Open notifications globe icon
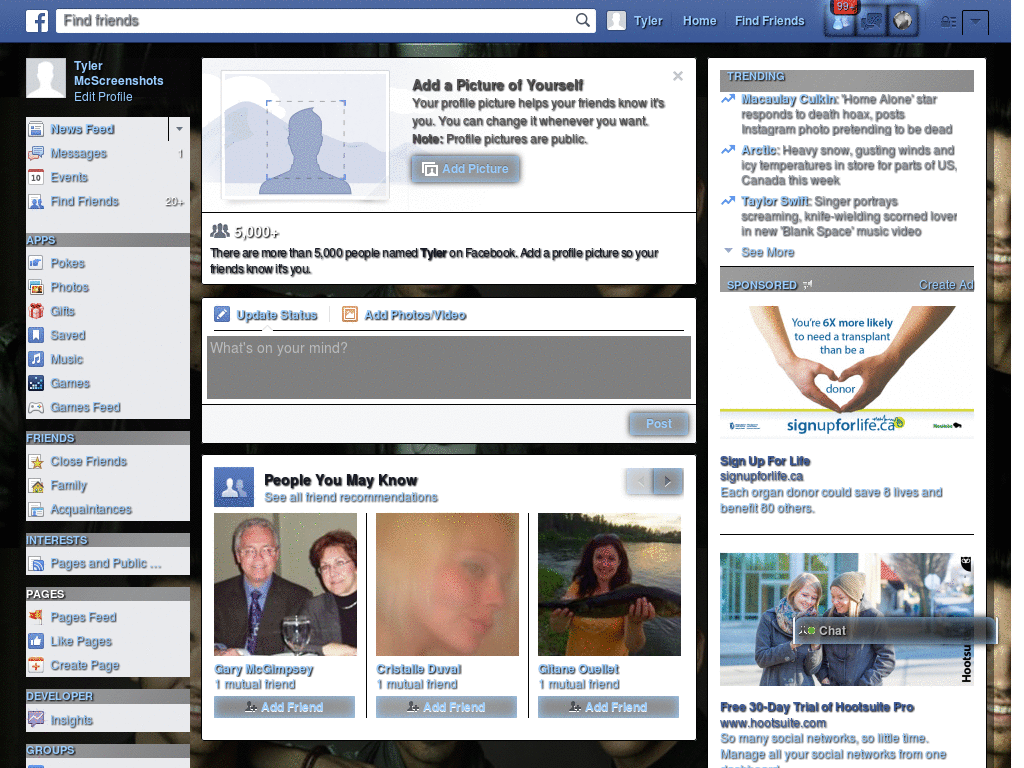Viewport: 1024px width, 768px height. pyautogui.click(x=903, y=21)
